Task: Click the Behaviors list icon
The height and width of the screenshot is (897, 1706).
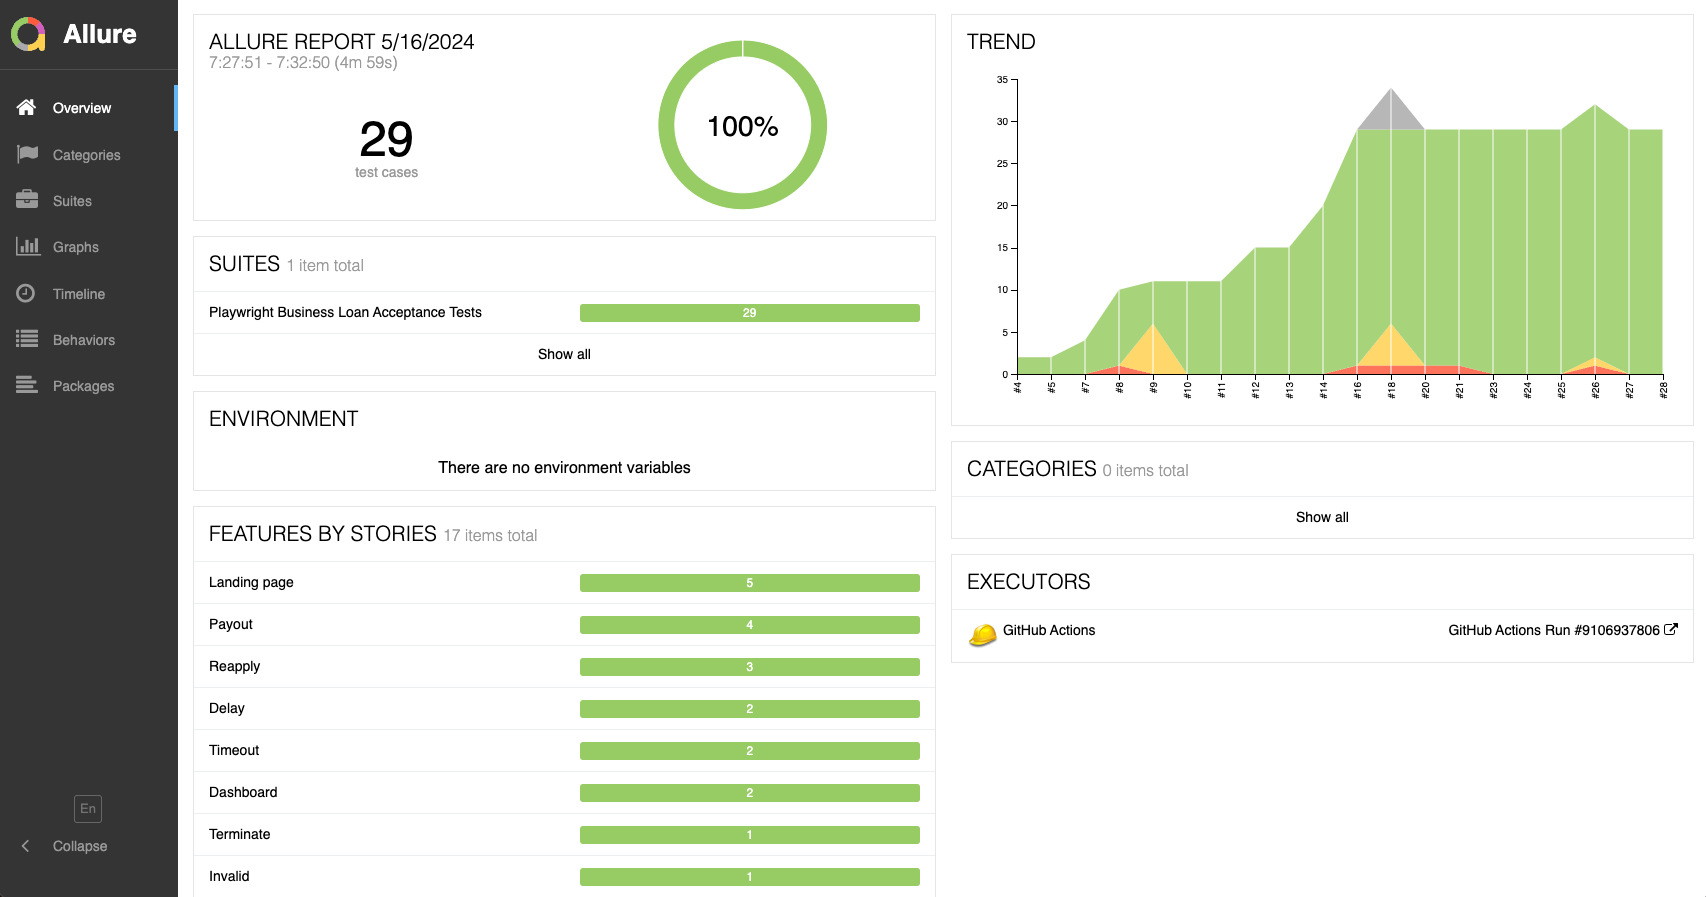Action: point(27,339)
